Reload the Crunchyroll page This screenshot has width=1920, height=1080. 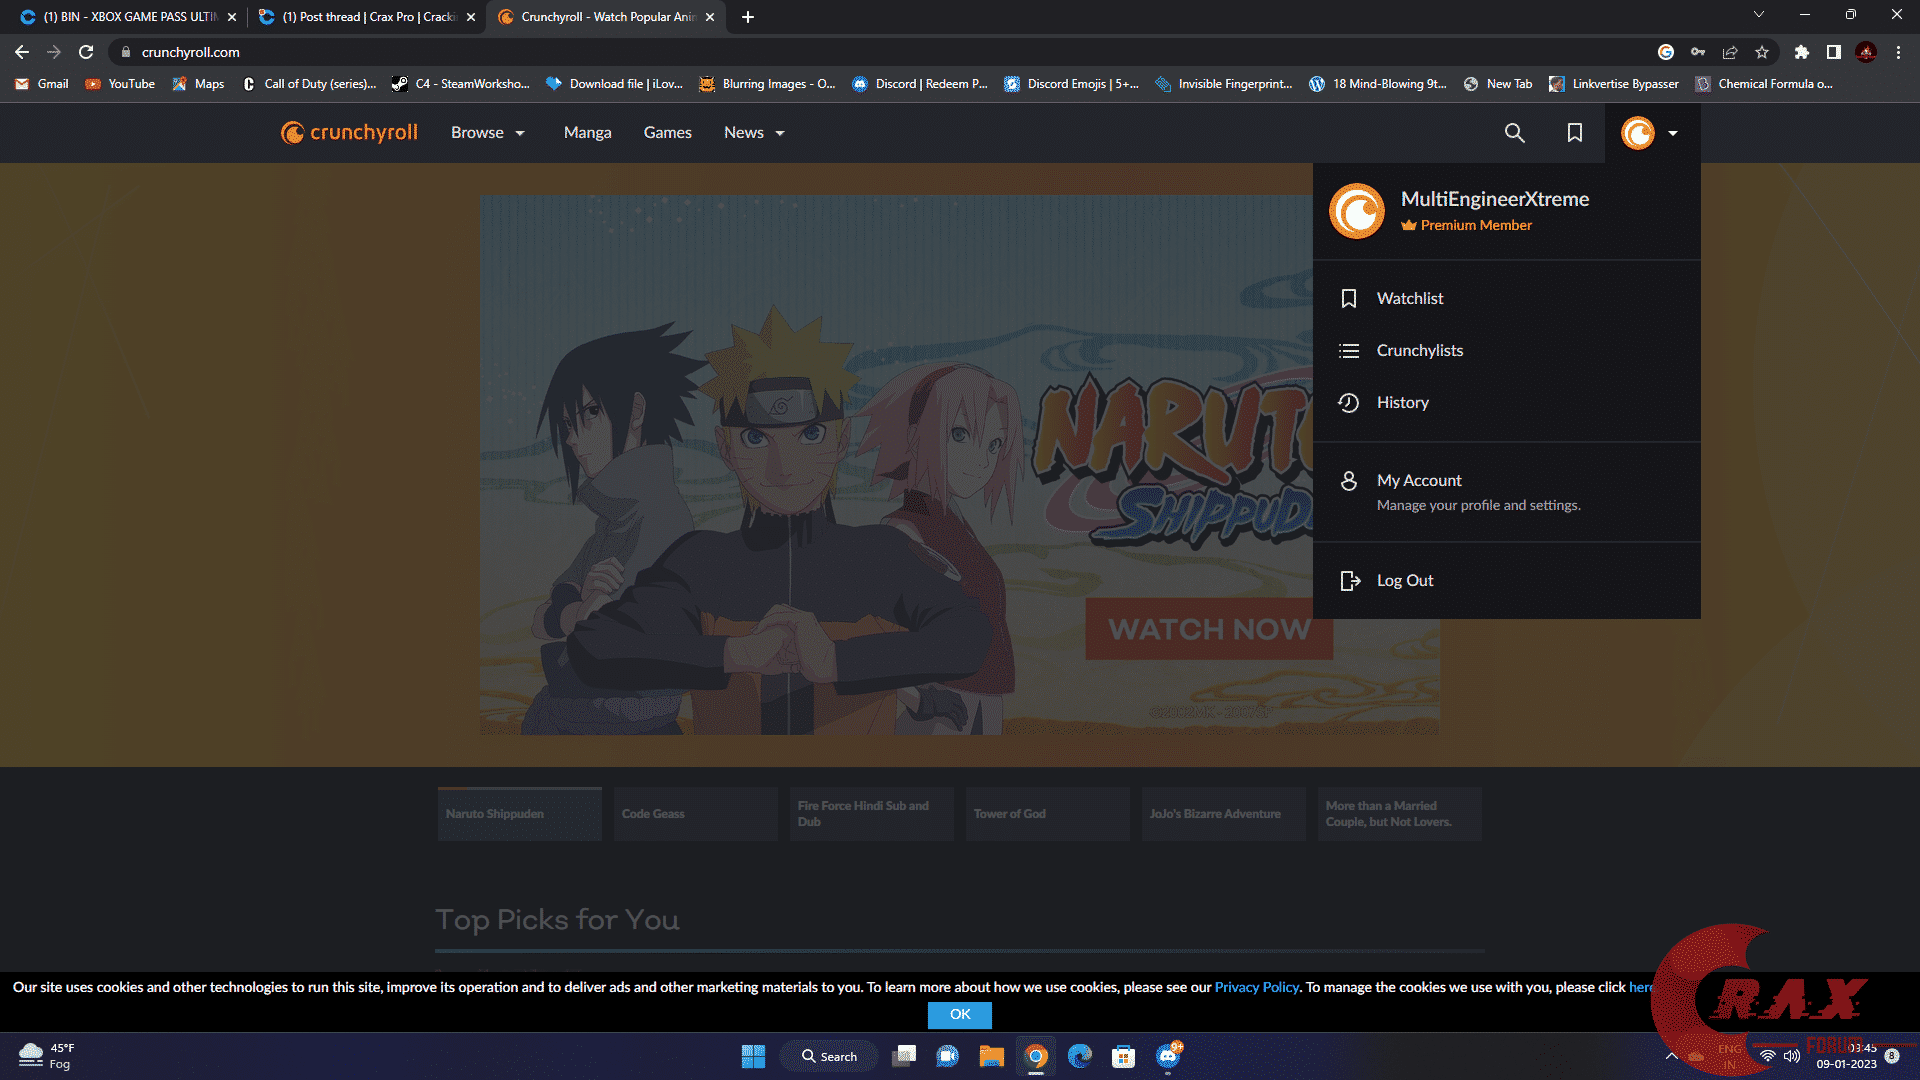pos(87,52)
